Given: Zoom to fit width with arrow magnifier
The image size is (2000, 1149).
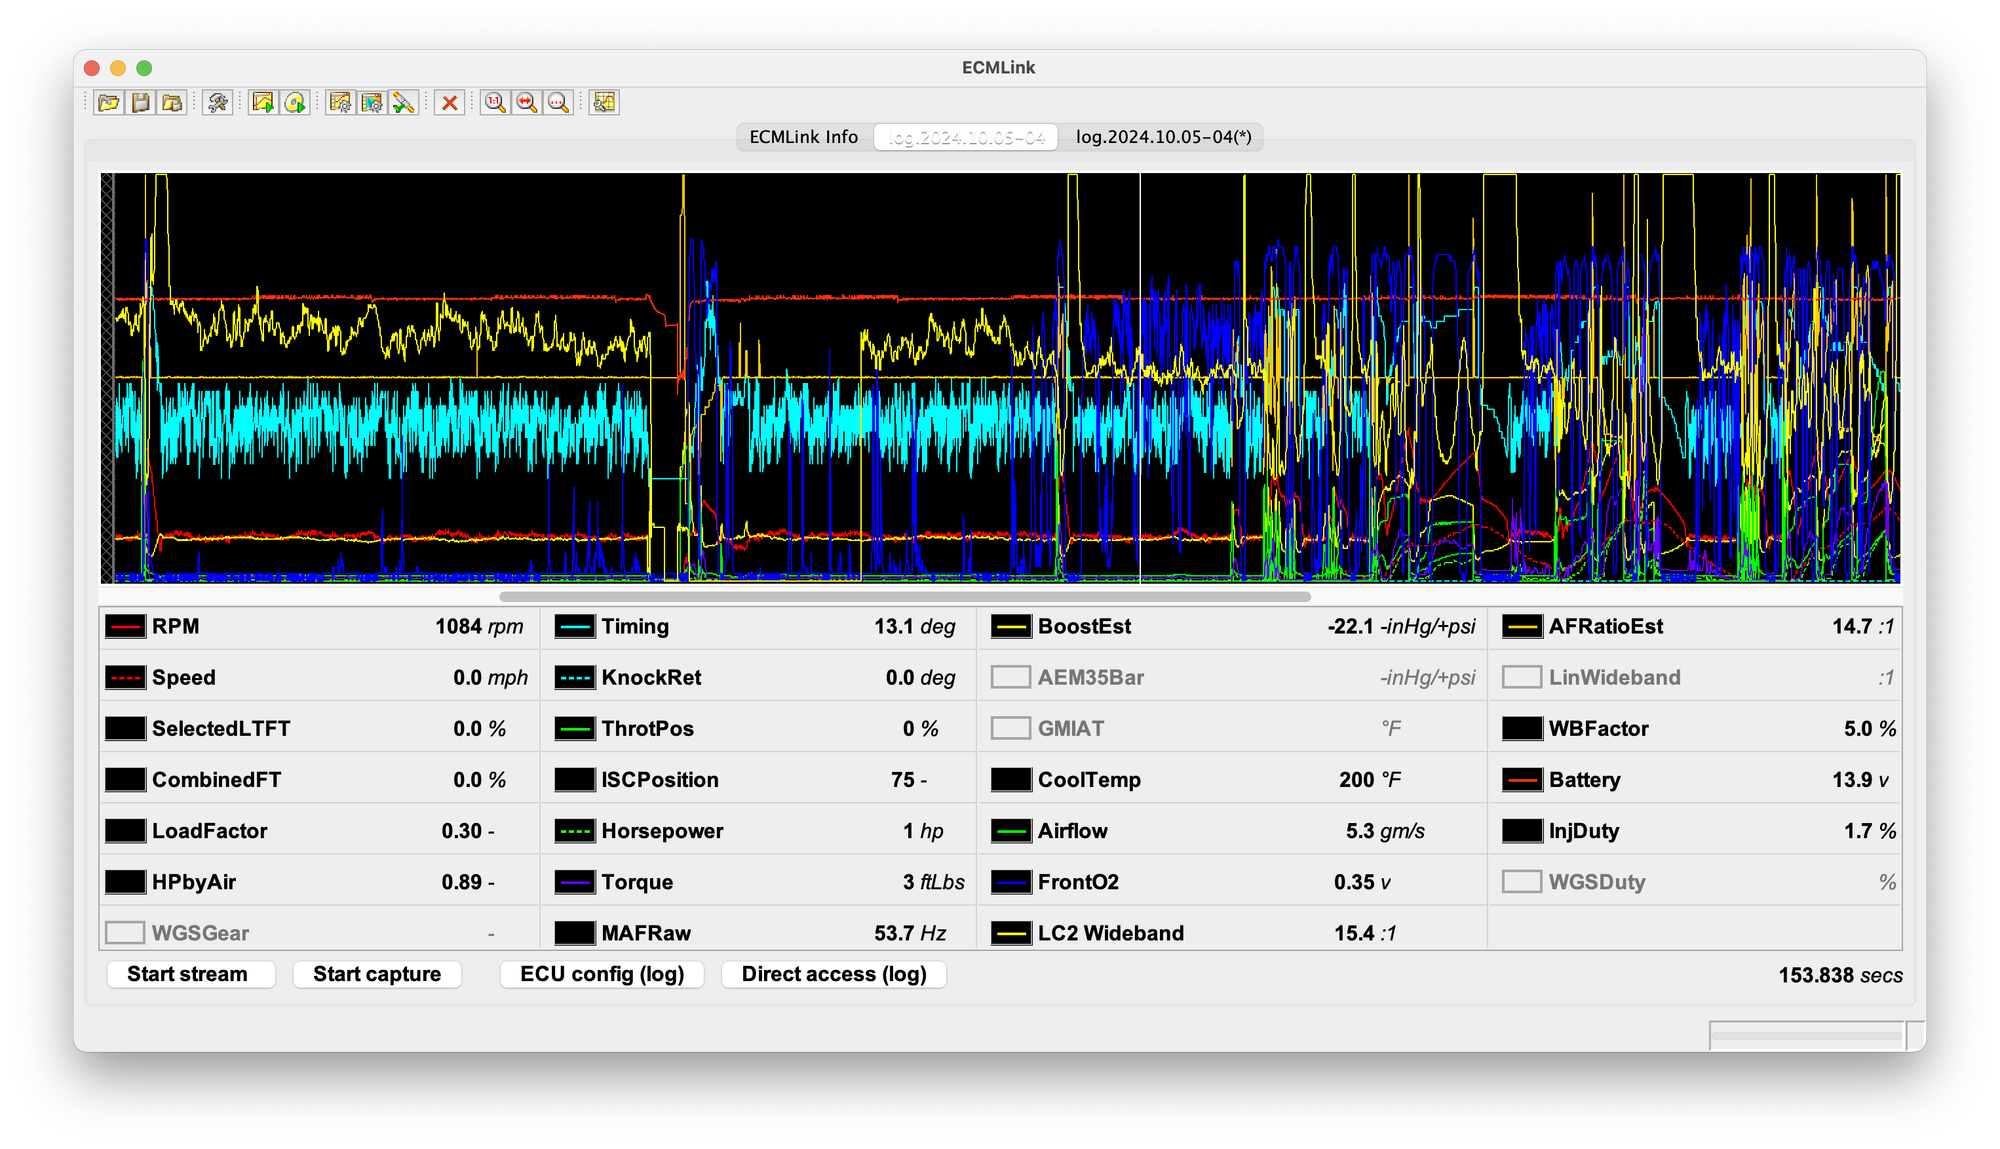Looking at the screenshot, I should tap(527, 102).
